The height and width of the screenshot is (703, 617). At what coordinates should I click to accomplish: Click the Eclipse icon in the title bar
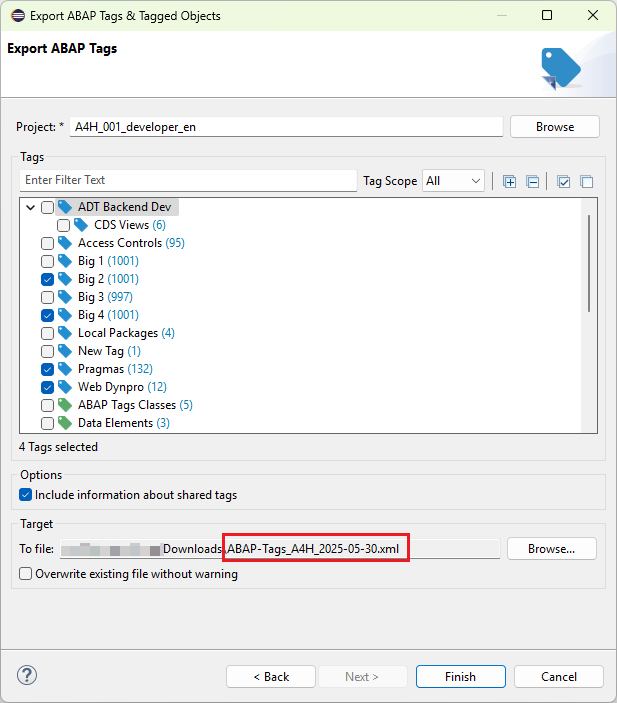(x=18, y=16)
